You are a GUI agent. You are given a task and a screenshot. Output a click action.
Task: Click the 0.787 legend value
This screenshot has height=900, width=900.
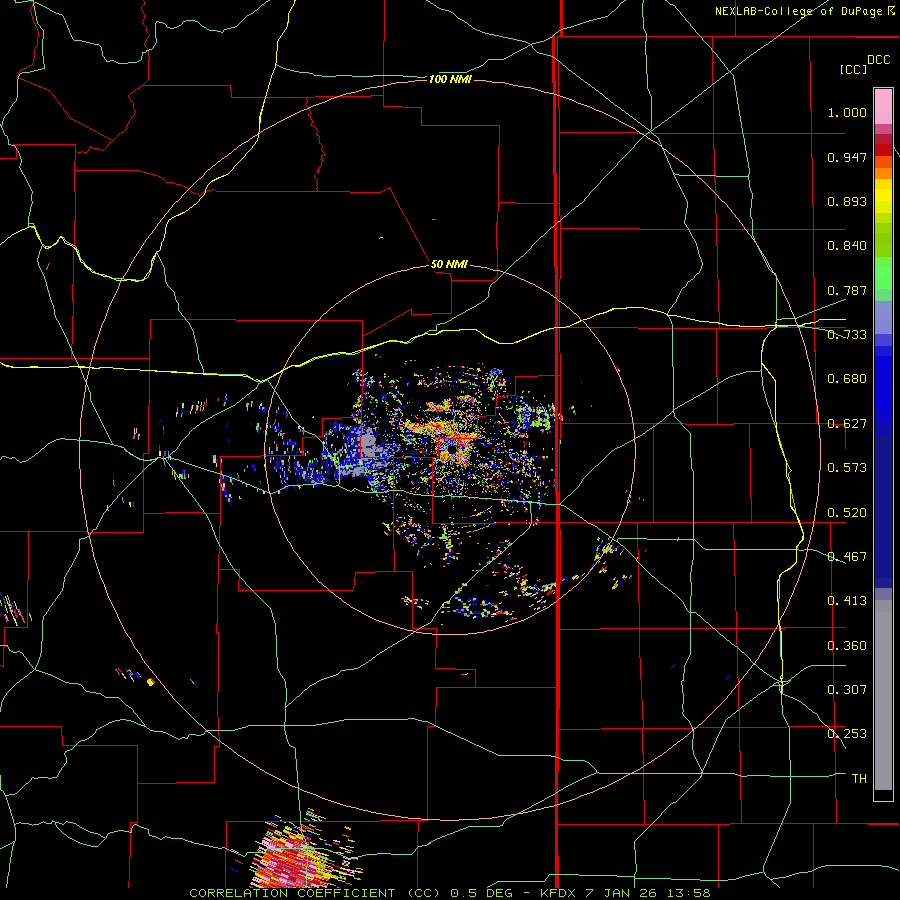tap(847, 290)
